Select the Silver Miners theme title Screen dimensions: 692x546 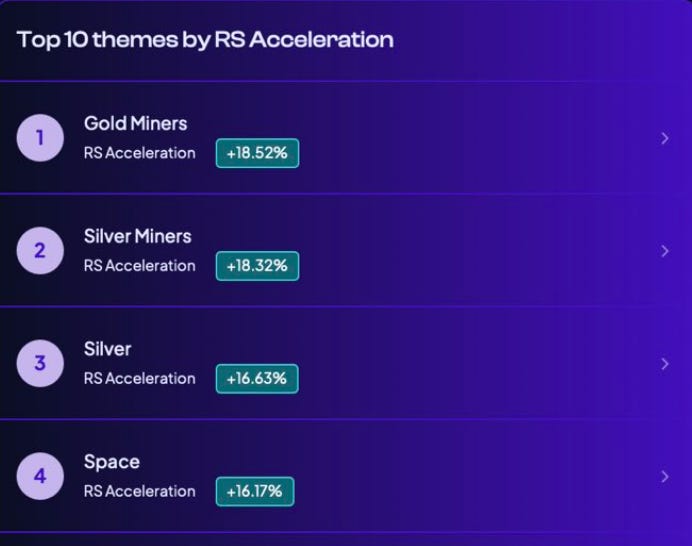(138, 237)
